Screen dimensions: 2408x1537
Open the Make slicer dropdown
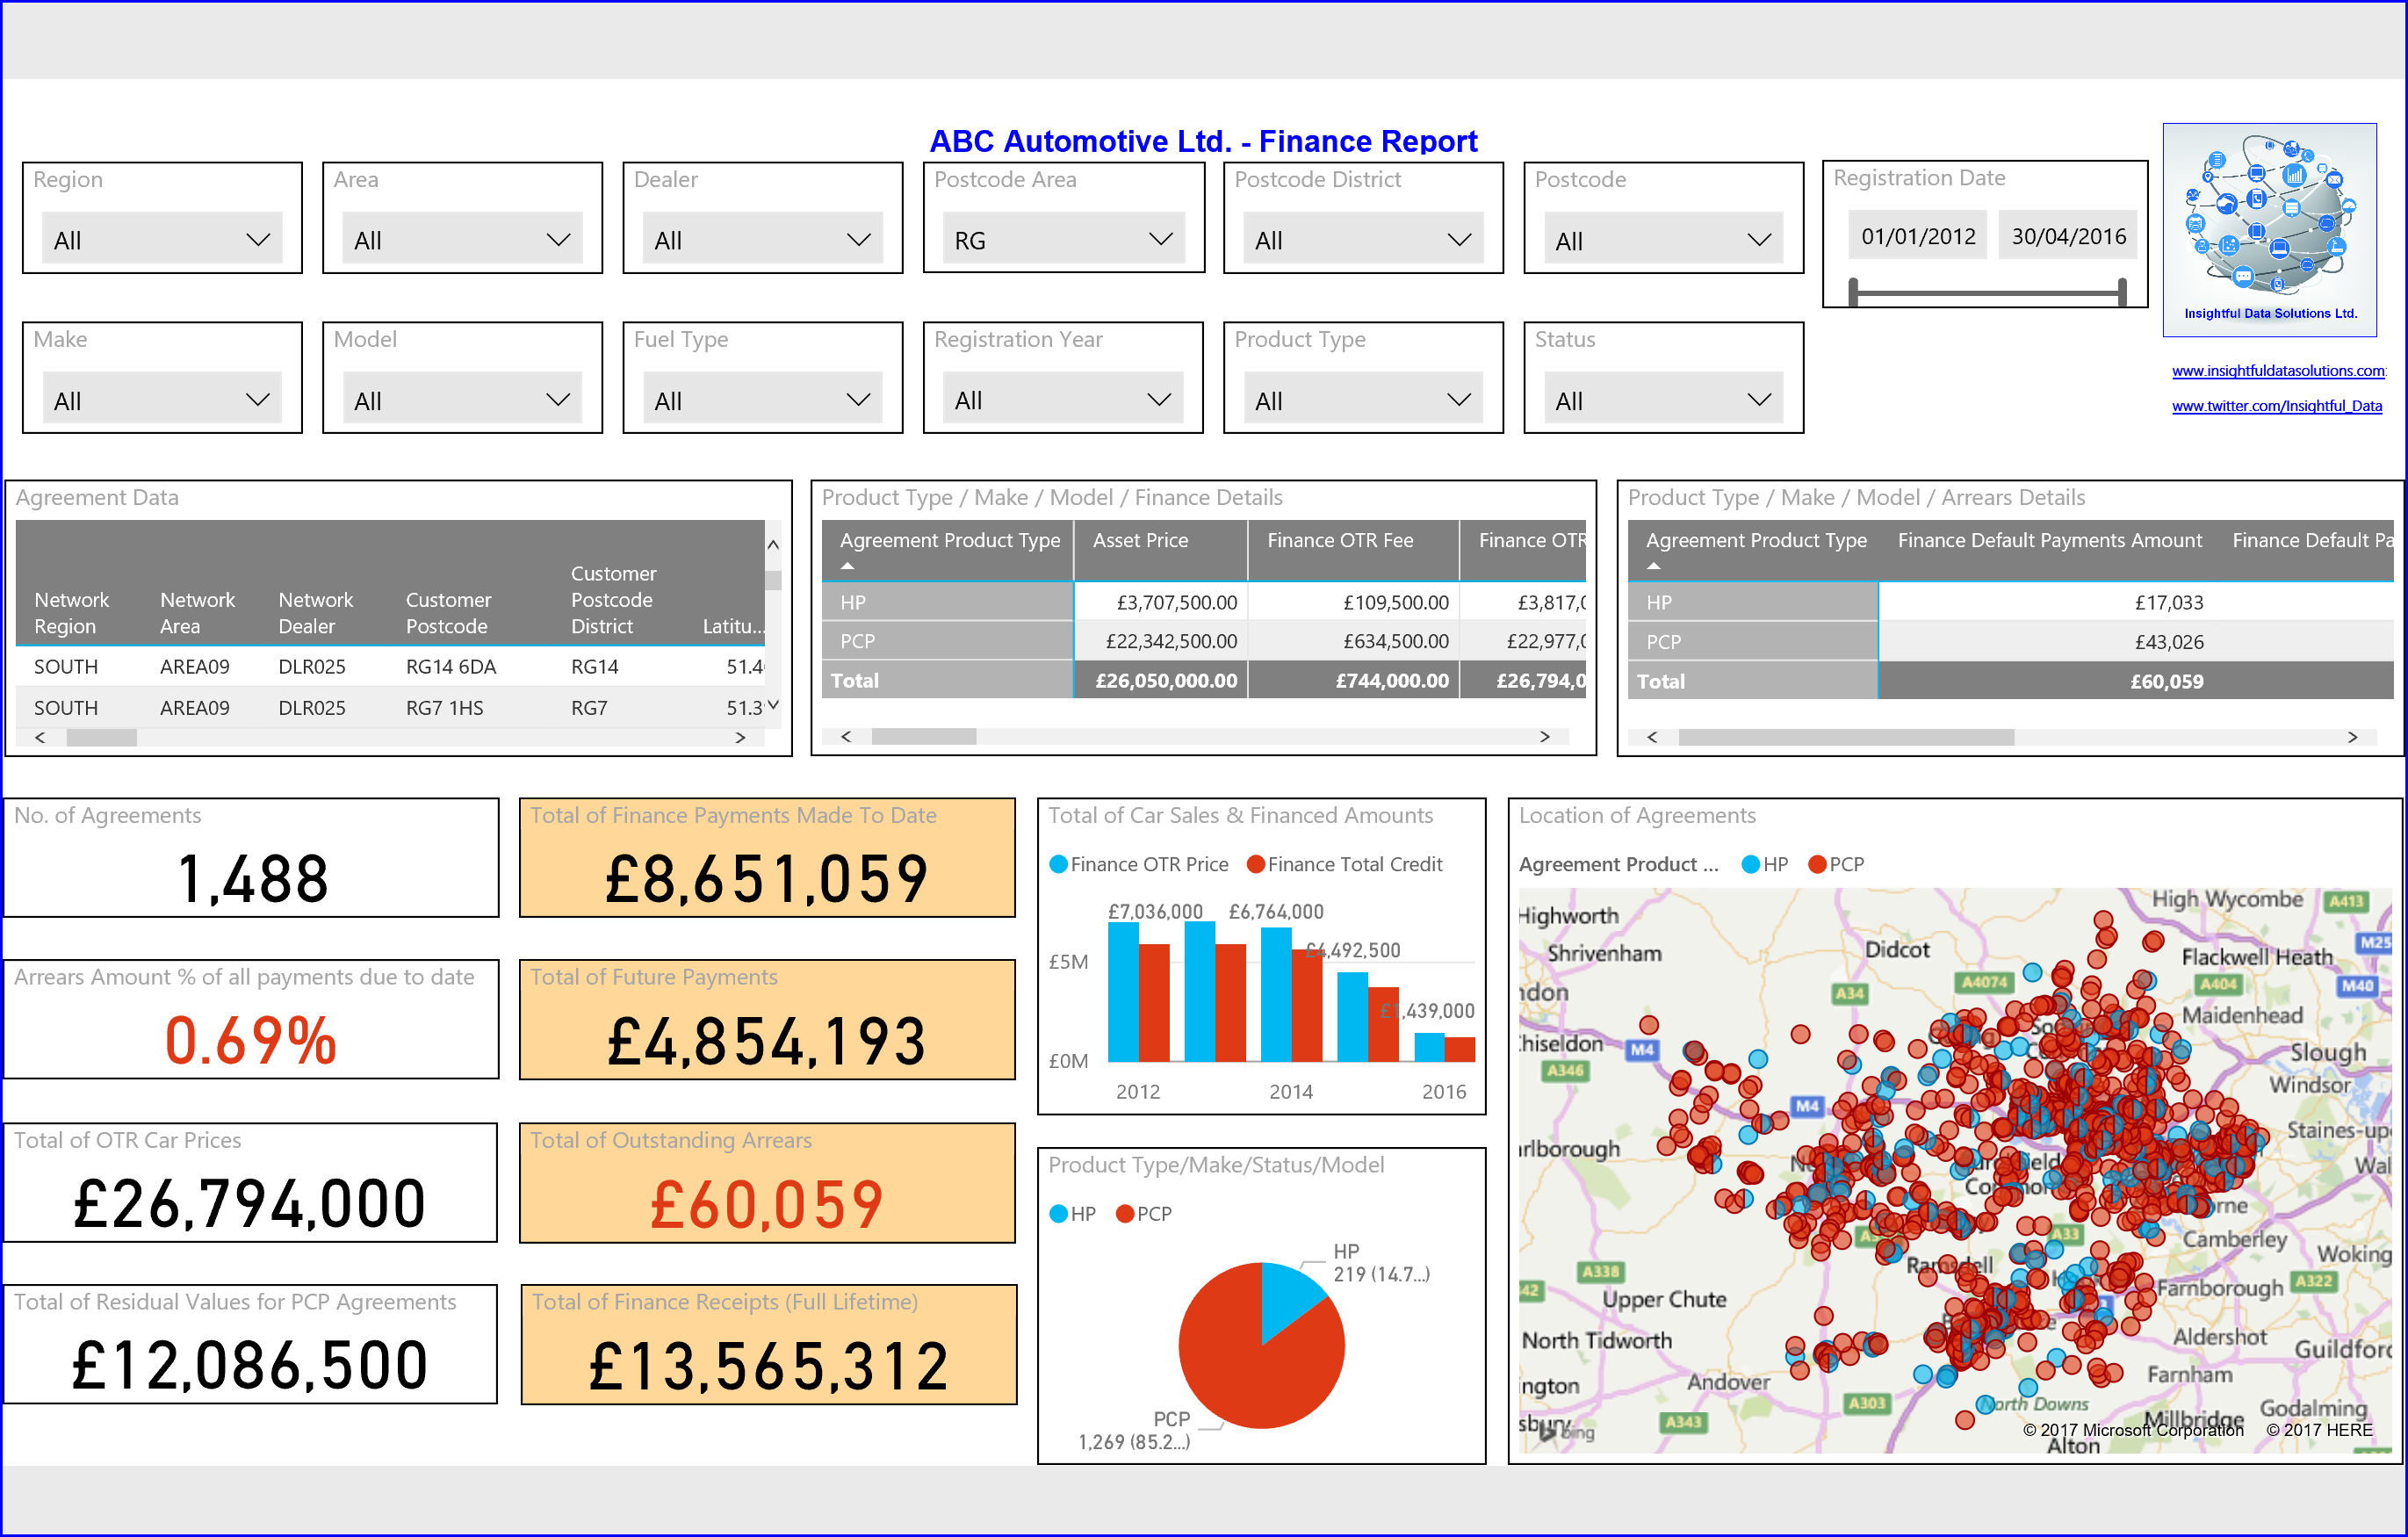257,399
